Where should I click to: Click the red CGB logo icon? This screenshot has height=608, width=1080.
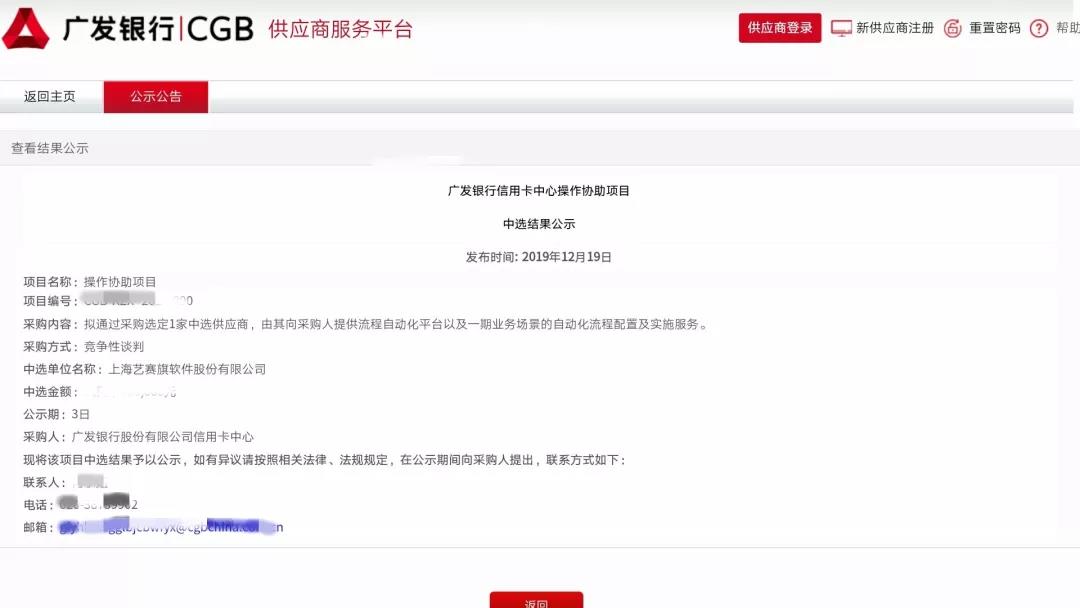pyautogui.click(x=27, y=28)
